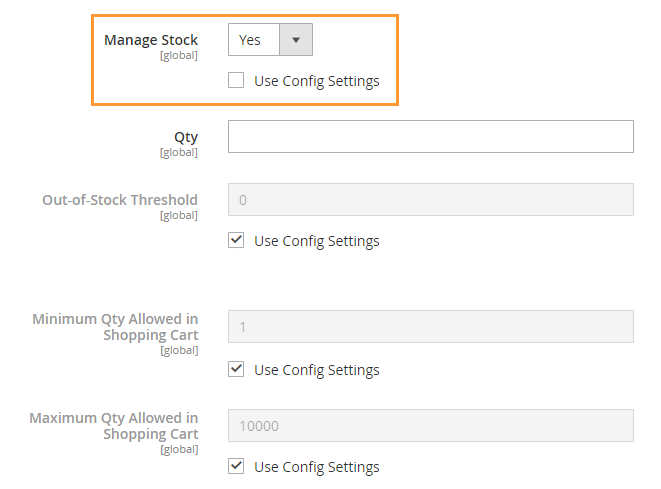Click the Minimum Qty Allowed field showing 1

[431, 327]
